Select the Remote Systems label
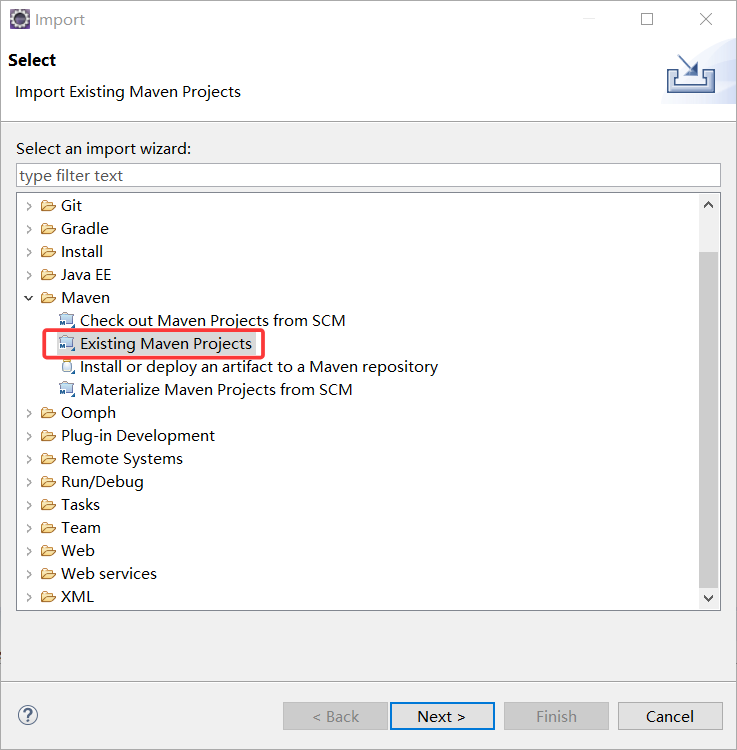The width and height of the screenshot is (737, 750). pyautogui.click(x=122, y=458)
